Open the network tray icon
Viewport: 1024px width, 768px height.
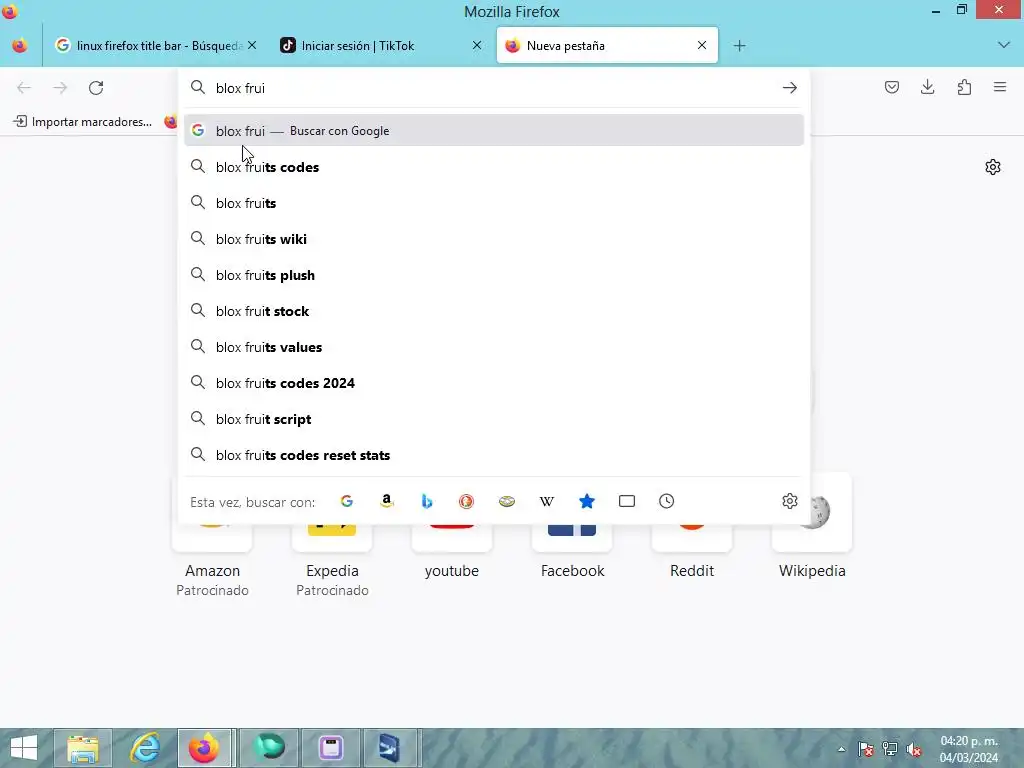coord(890,750)
